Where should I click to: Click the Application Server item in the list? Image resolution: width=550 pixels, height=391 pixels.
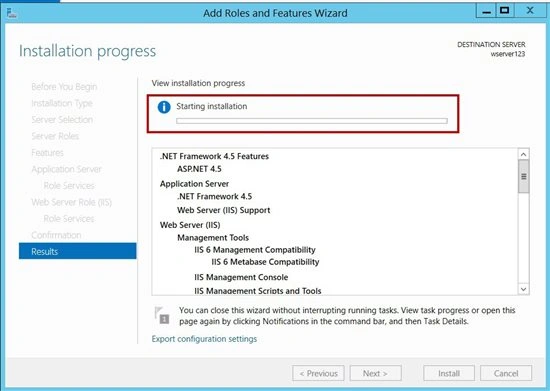pos(194,184)
